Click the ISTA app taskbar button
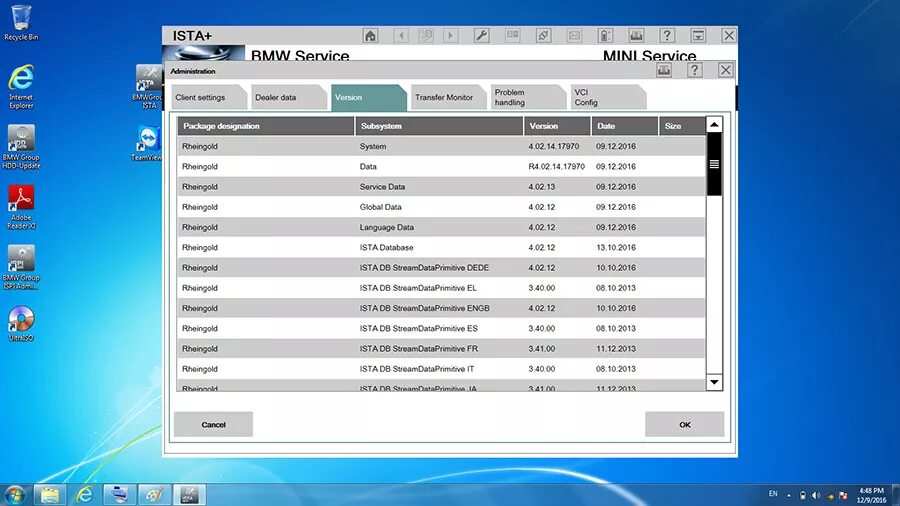Image resolution: width=900 pixels, height=506 pixels. (x=189, y=495)
